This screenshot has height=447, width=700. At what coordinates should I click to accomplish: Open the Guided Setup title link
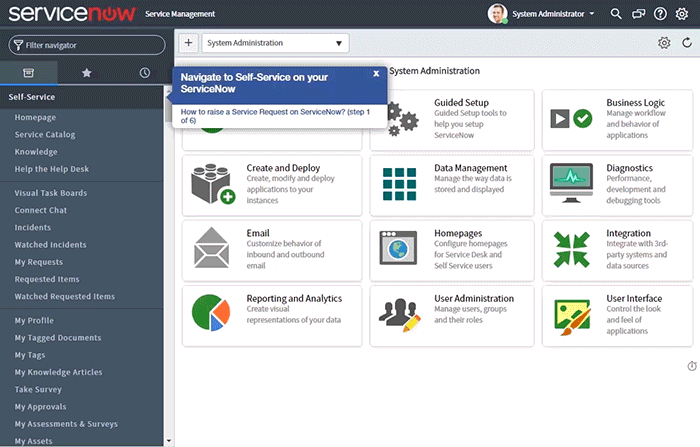coord(462,102)
